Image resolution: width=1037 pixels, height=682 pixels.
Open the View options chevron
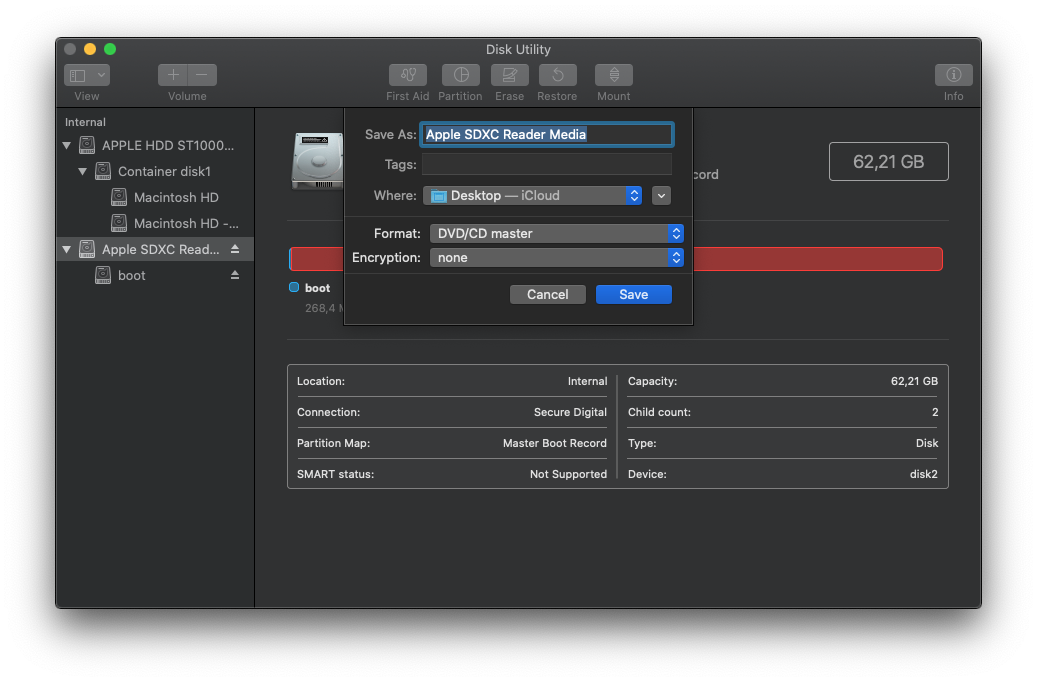(x=101, y=75)
